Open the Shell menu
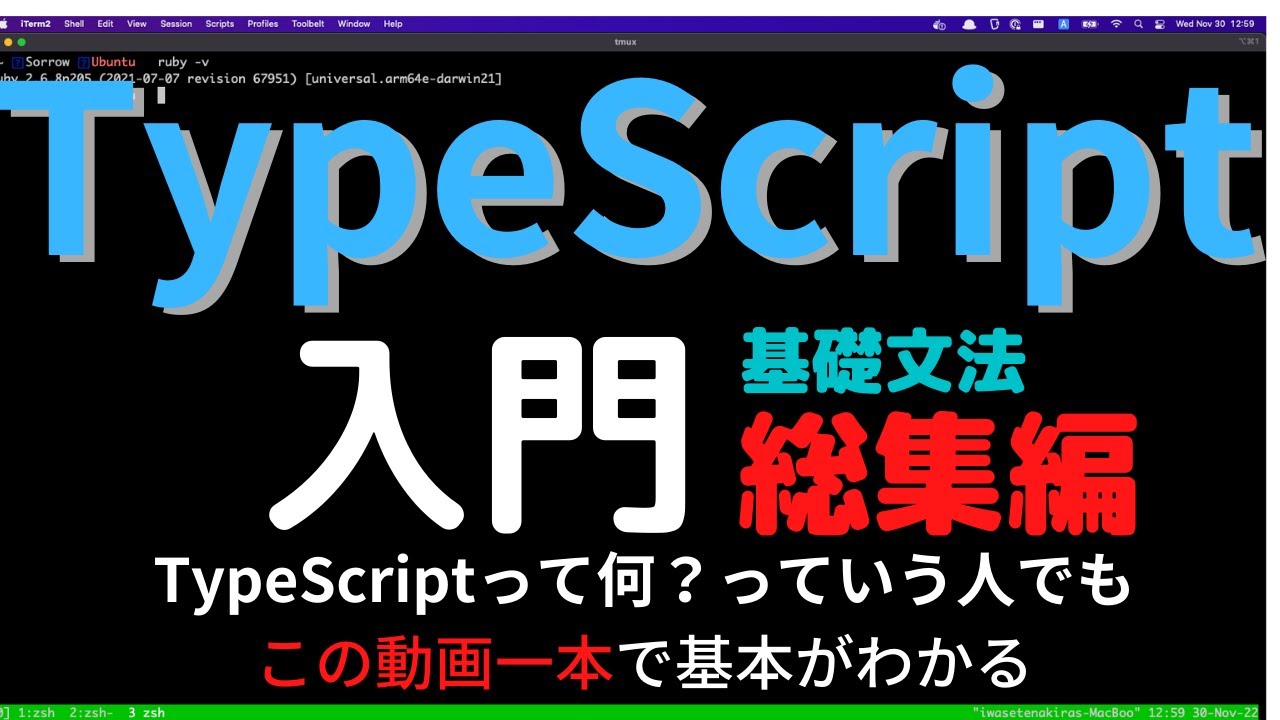Image resolution: width=1280 pixels, height=720 pixels. [74, 23]
